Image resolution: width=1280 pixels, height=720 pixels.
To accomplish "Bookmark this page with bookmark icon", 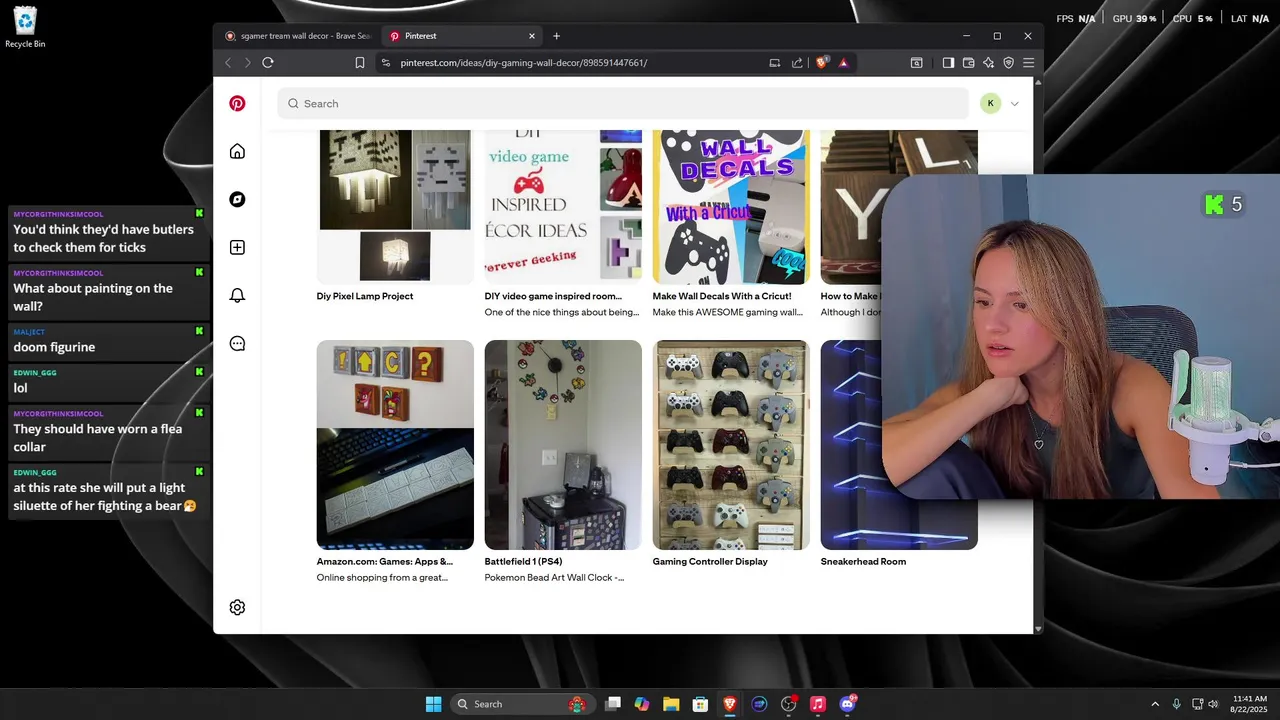I will [x=360, y=62].
